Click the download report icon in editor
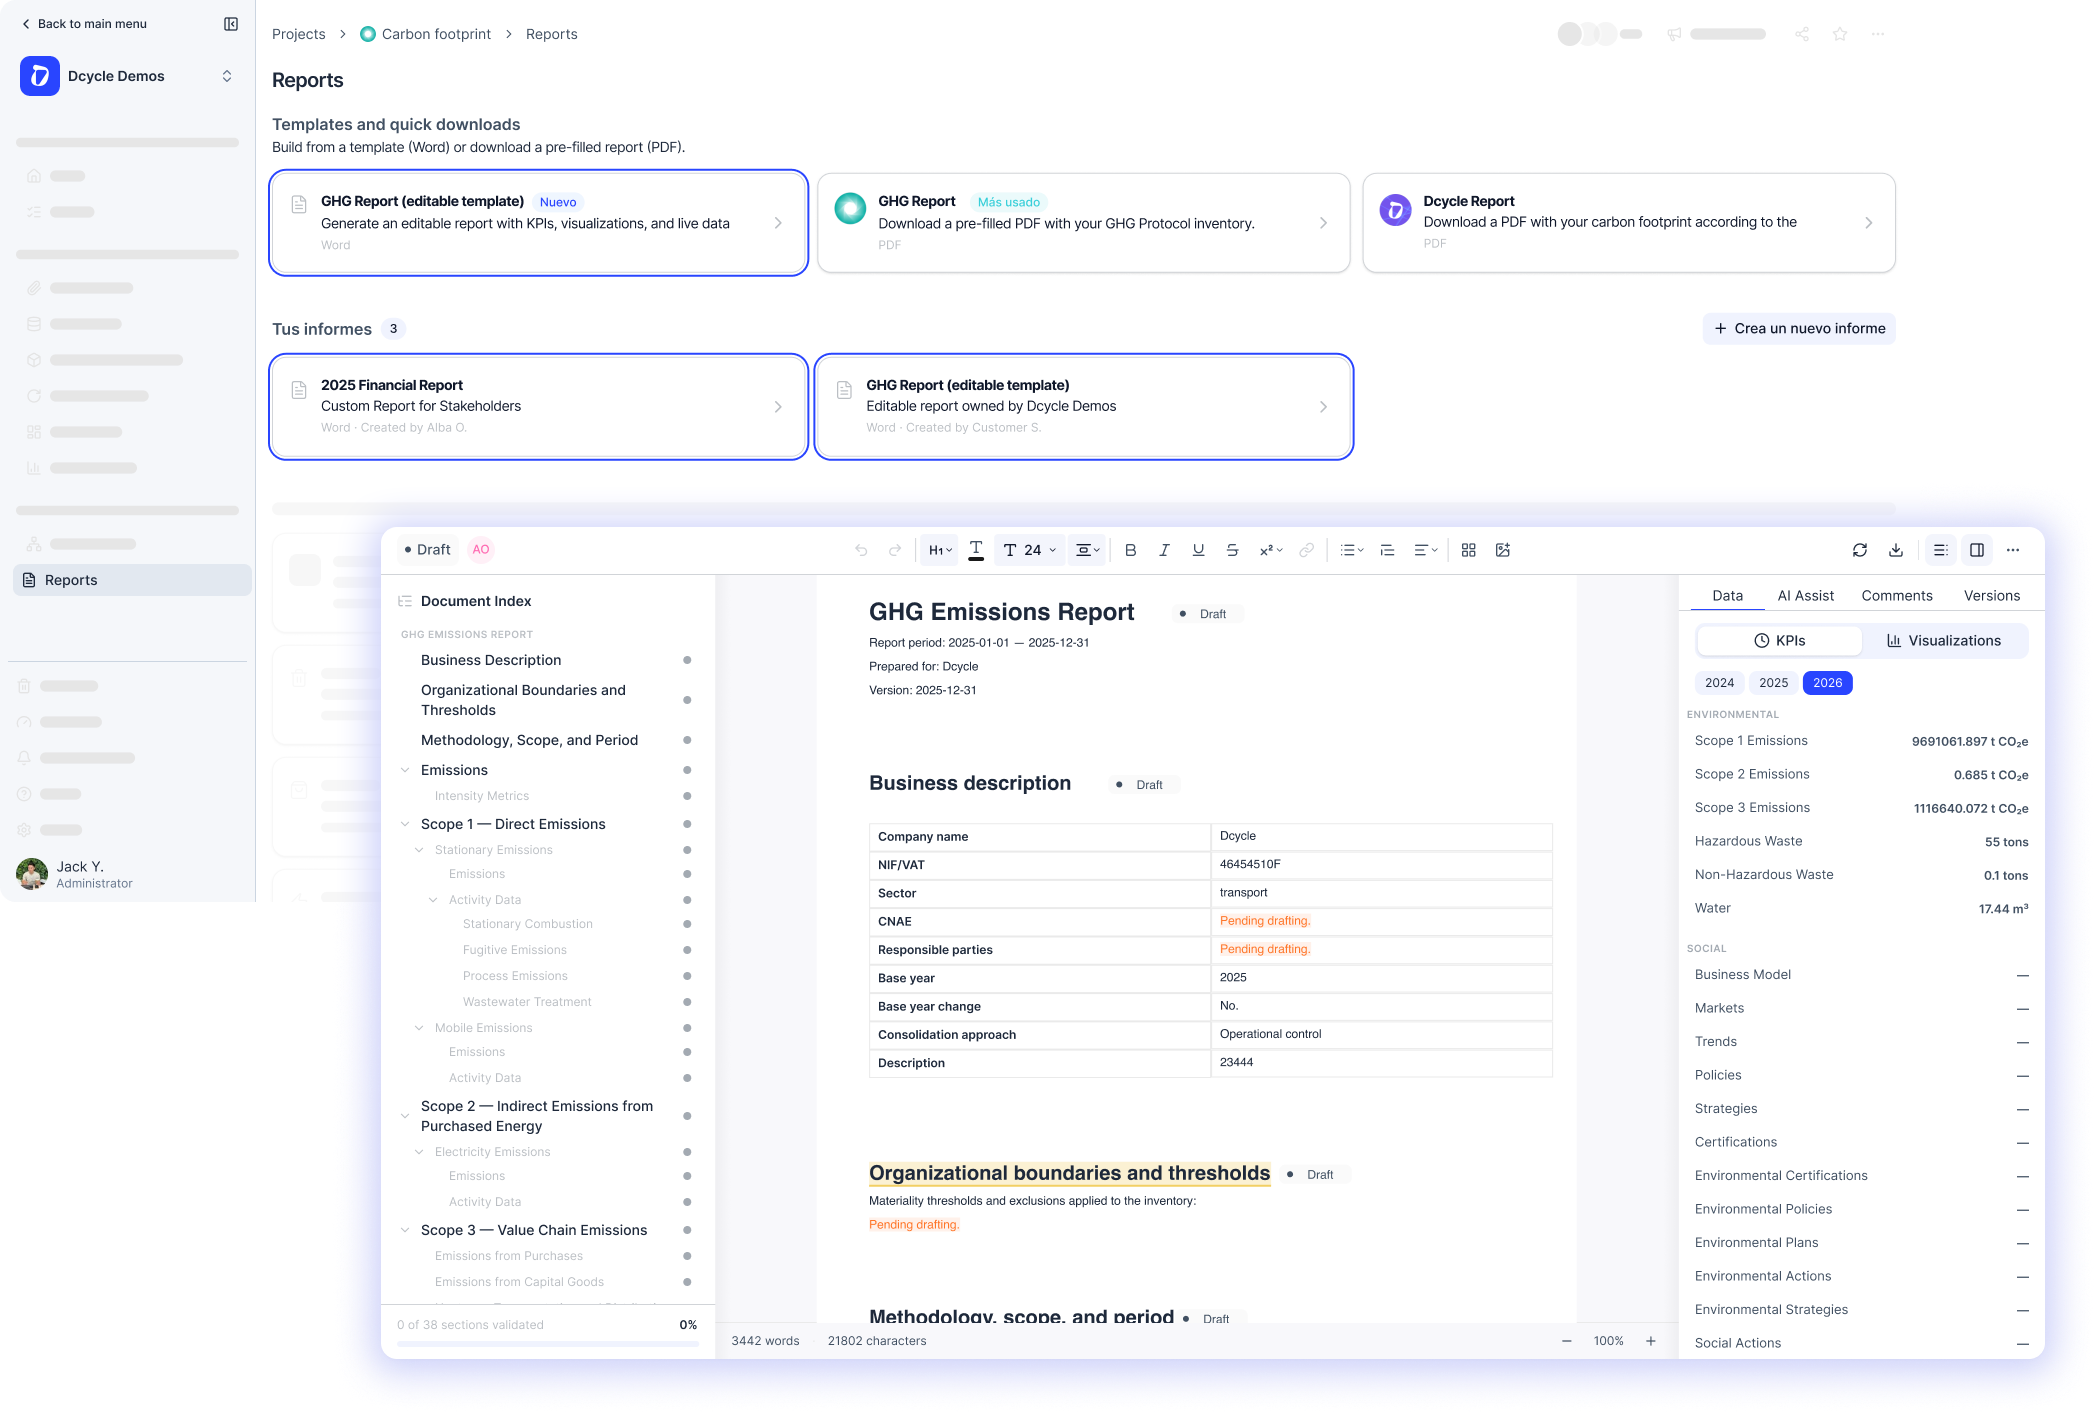This screenshot has height=1413, width=2095. [x=1895, y=550]
